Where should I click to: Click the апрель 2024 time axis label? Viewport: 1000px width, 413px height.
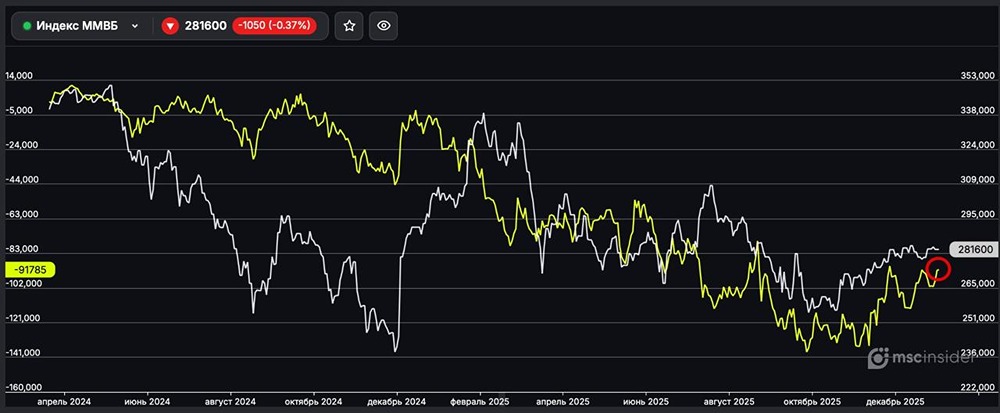click(64, 402)
